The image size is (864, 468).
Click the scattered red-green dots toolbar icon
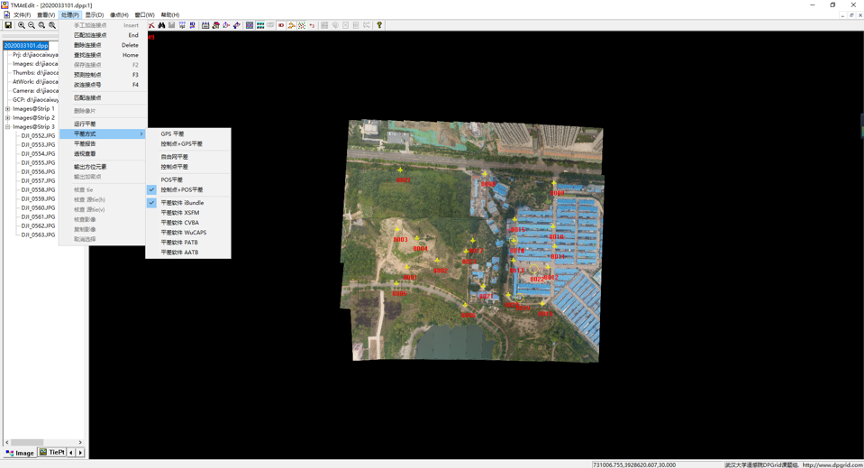301,25
